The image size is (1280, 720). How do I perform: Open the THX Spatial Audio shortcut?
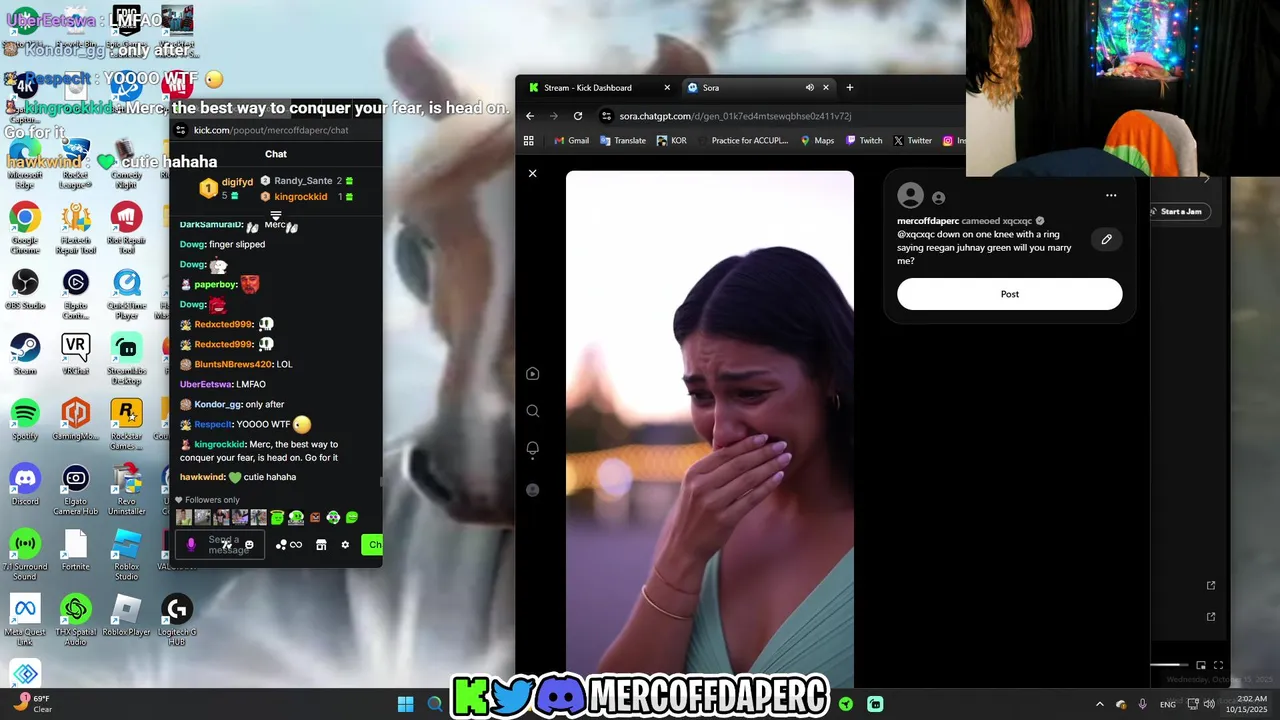[x=76, y=620]
